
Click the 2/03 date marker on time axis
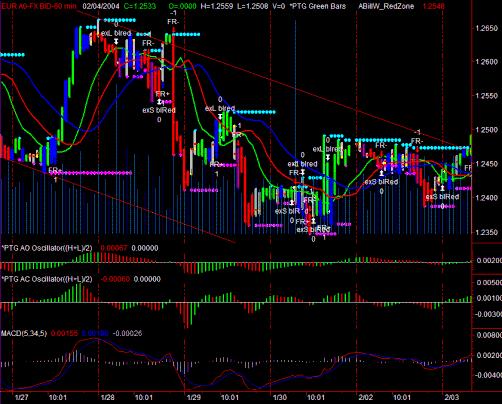point(452,397)
